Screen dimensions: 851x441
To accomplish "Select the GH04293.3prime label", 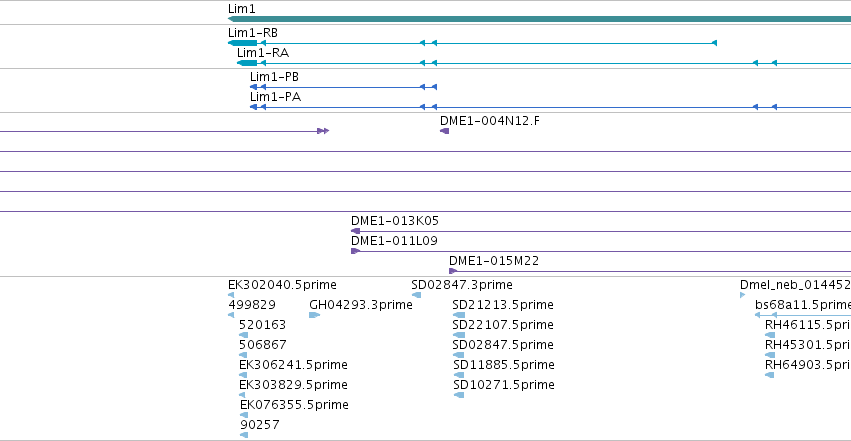I will coord(361,305).
